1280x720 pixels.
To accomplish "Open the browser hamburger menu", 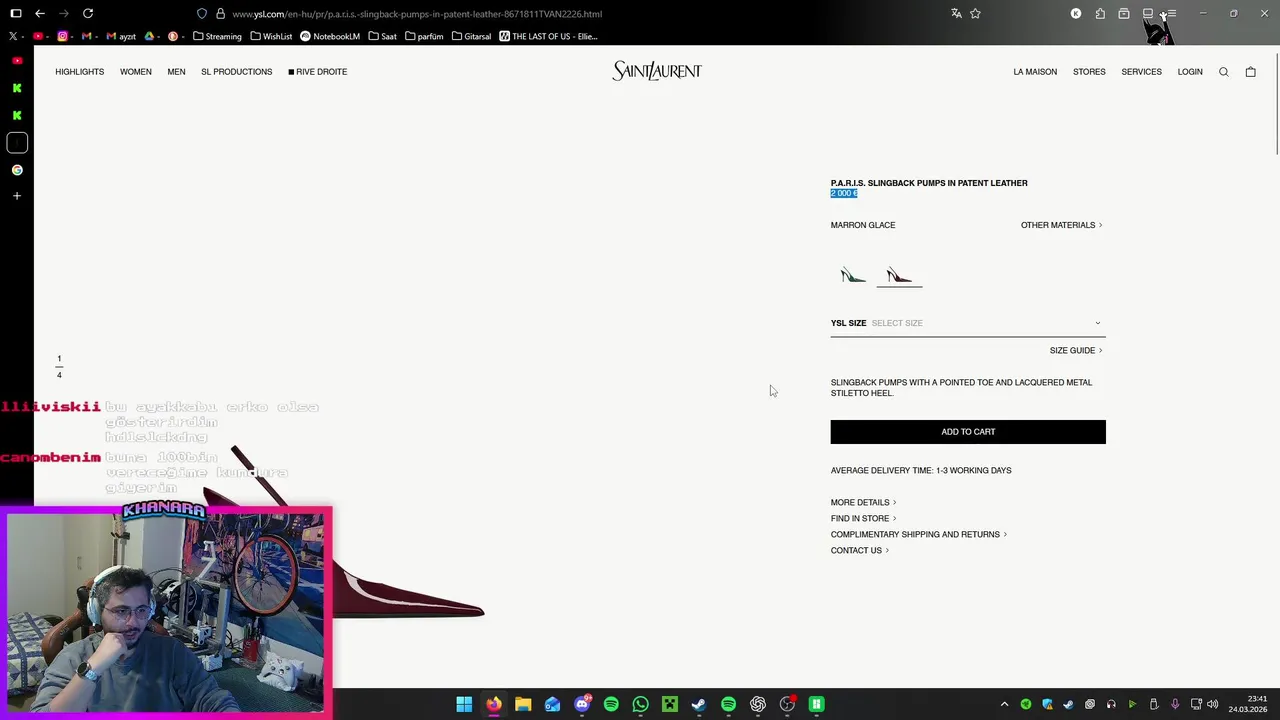I will coord(1171,14).
